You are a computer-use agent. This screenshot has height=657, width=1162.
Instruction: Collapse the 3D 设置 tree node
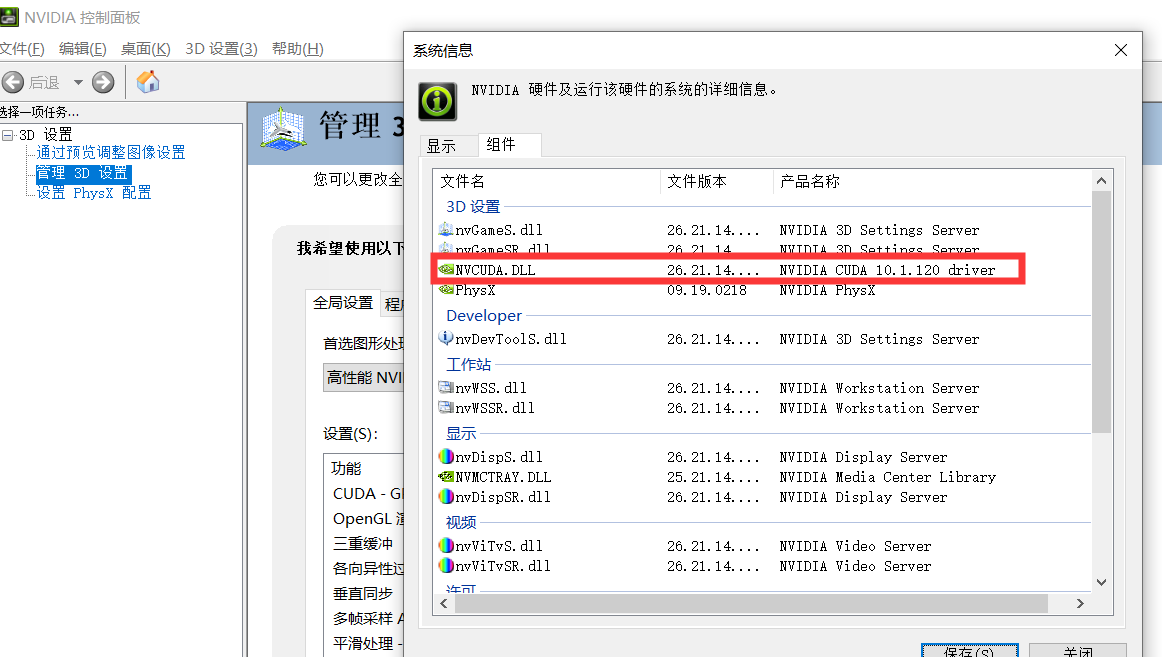pos(8,133)
